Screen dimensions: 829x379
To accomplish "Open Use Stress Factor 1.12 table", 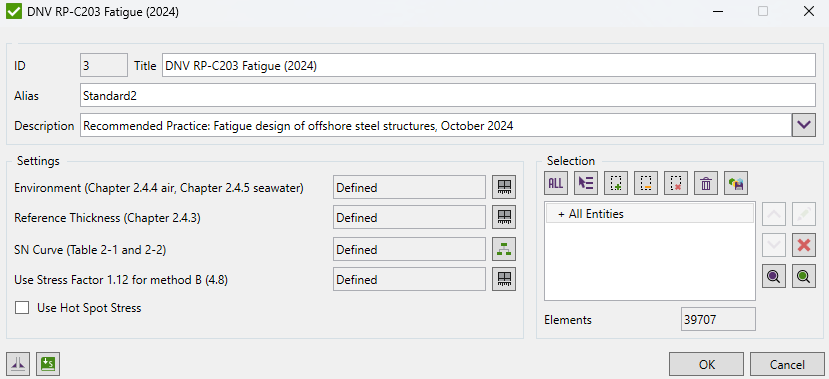I will click(504, 279).
